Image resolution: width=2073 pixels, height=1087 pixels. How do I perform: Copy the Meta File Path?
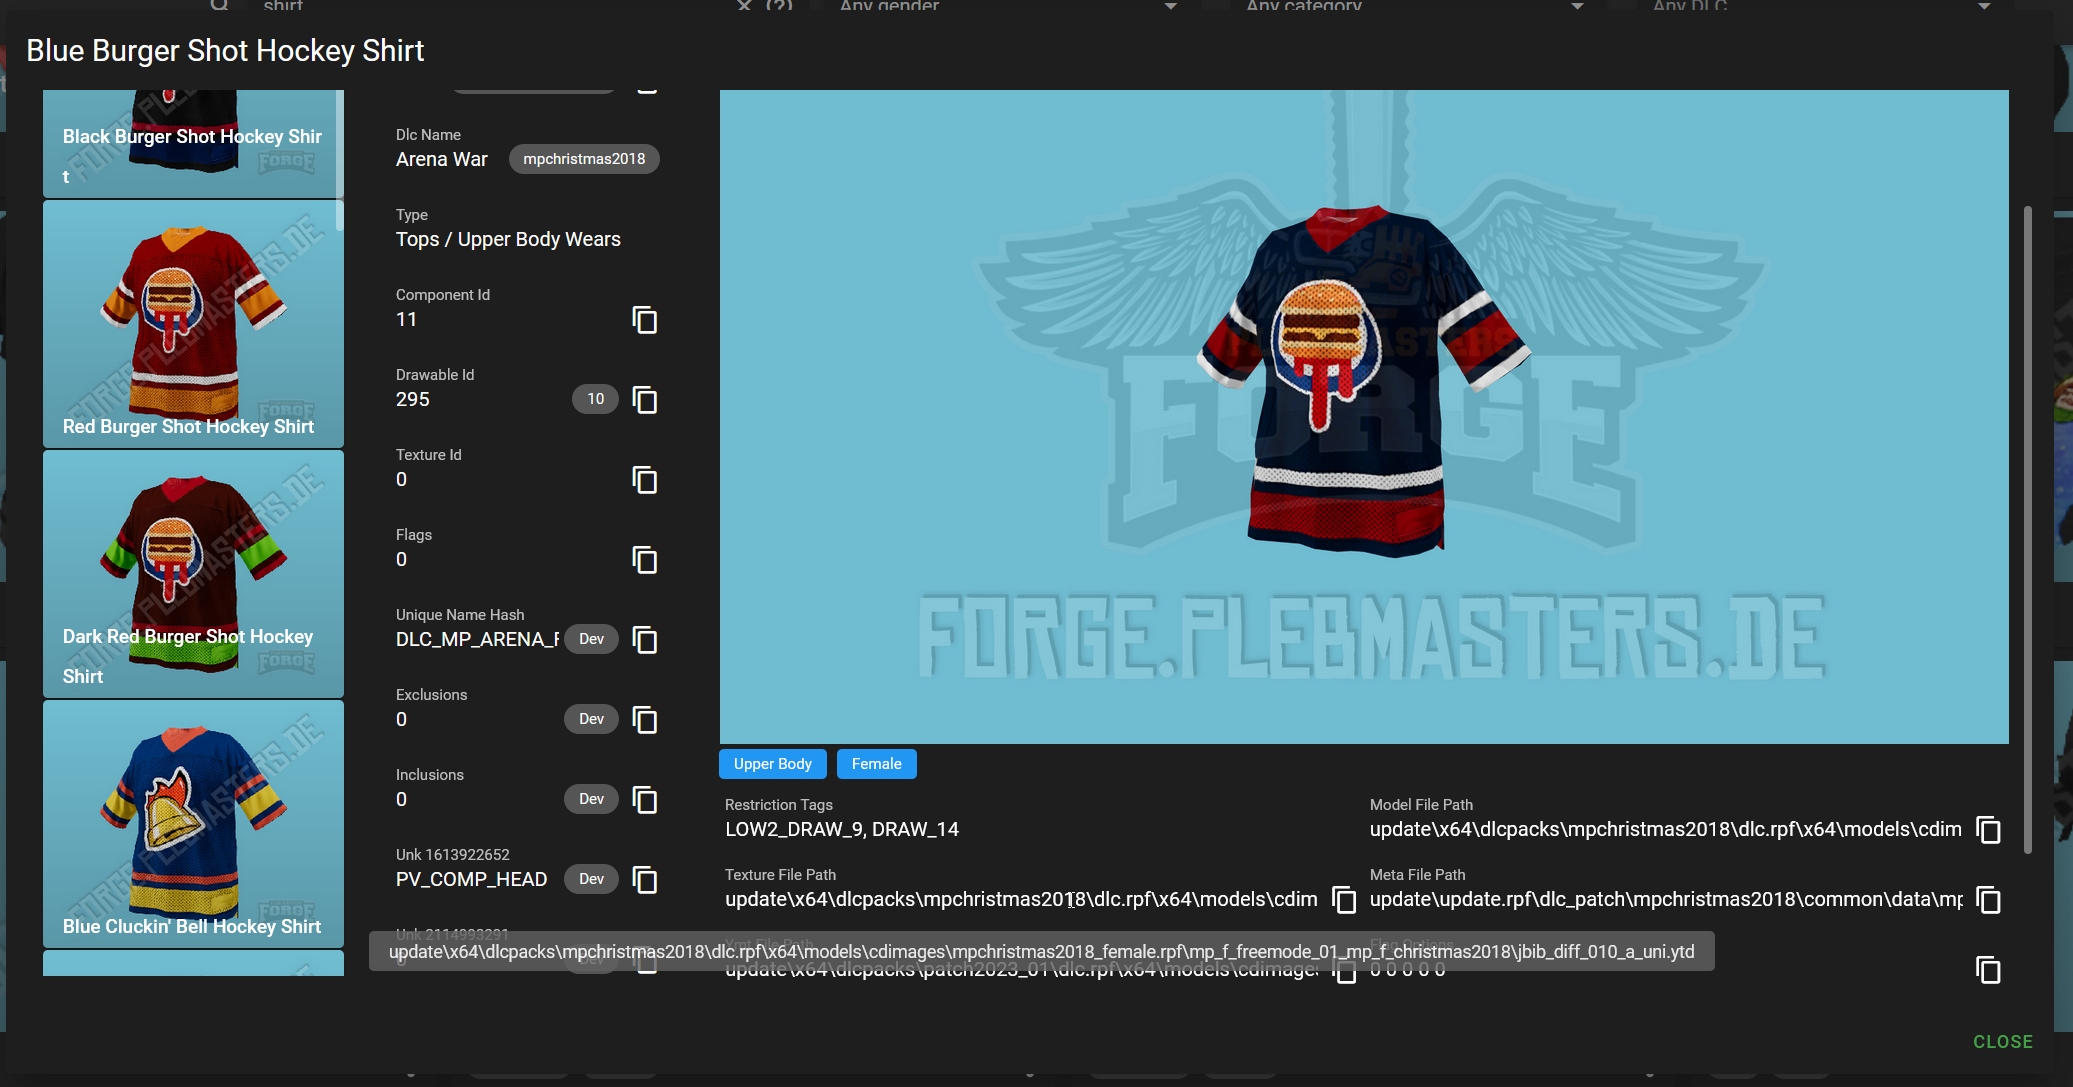coord(1988,900)
